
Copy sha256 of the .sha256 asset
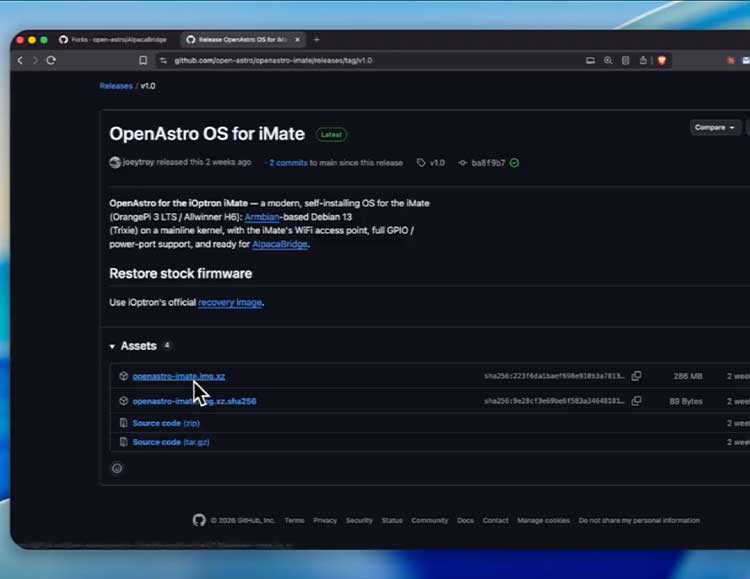click(x=636, y=401)
